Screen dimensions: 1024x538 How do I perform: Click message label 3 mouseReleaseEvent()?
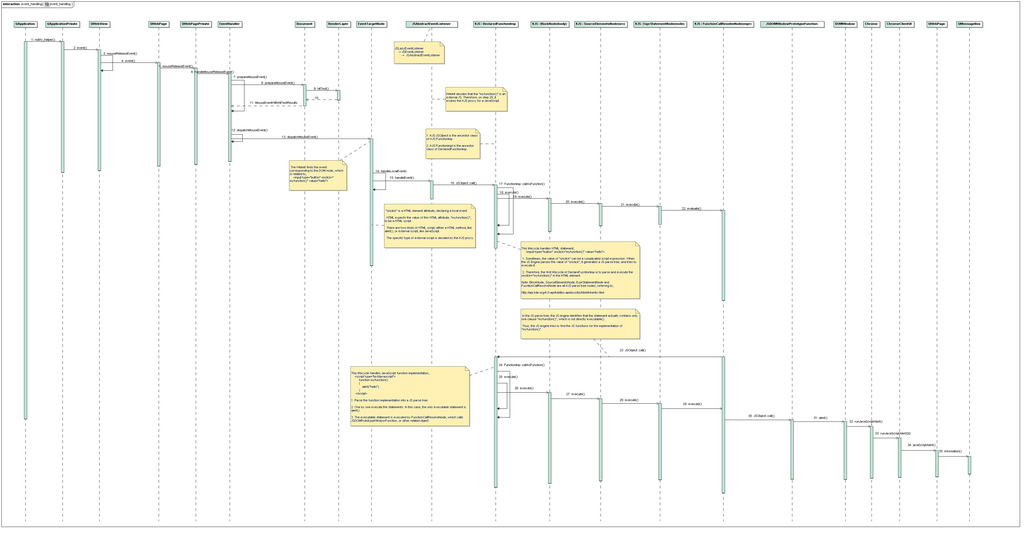tap(120, 54)
